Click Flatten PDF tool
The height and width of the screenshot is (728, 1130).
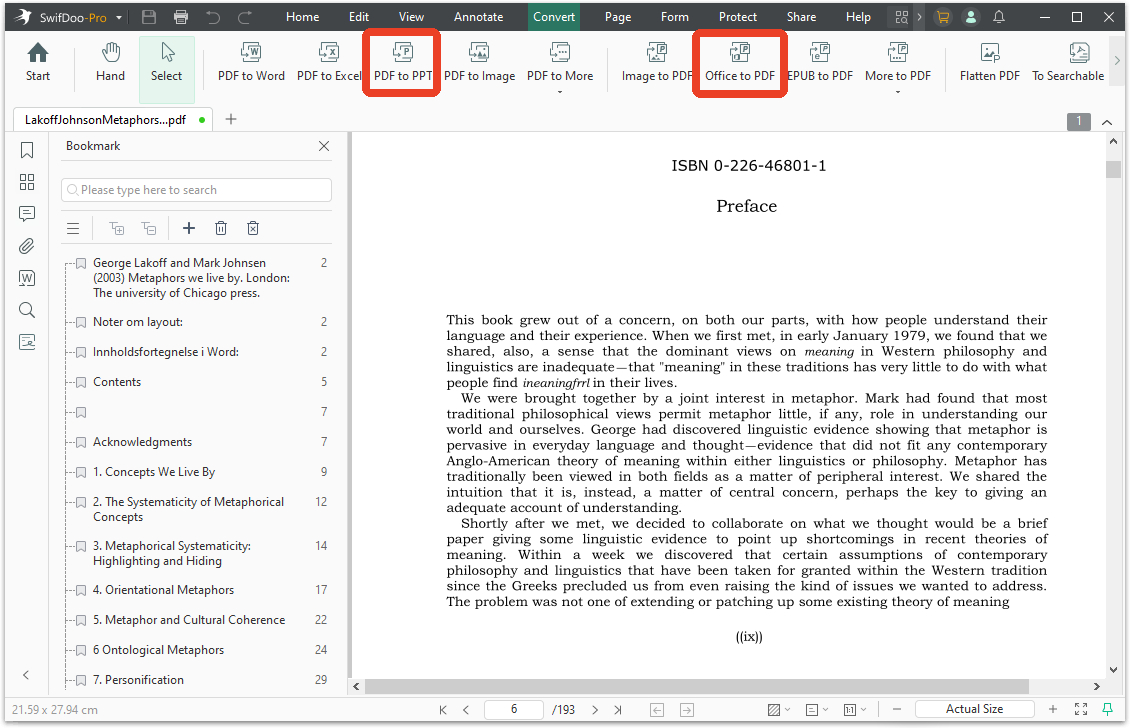(989, 63)
